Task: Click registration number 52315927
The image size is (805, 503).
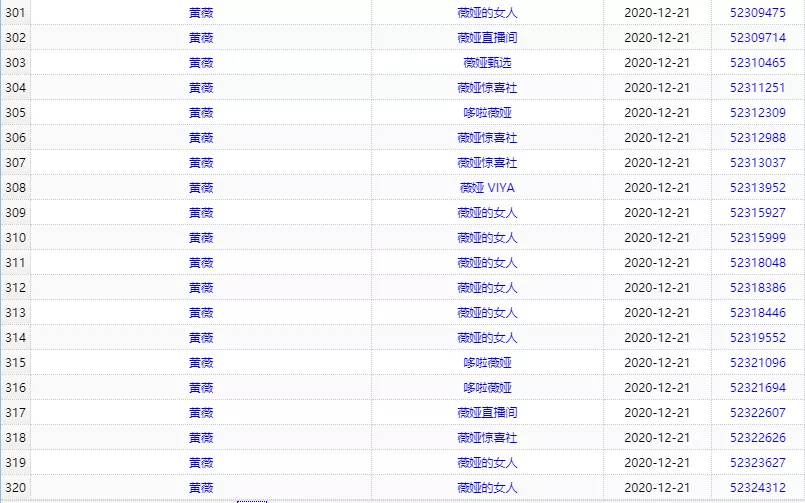Action: coord(758,212)
